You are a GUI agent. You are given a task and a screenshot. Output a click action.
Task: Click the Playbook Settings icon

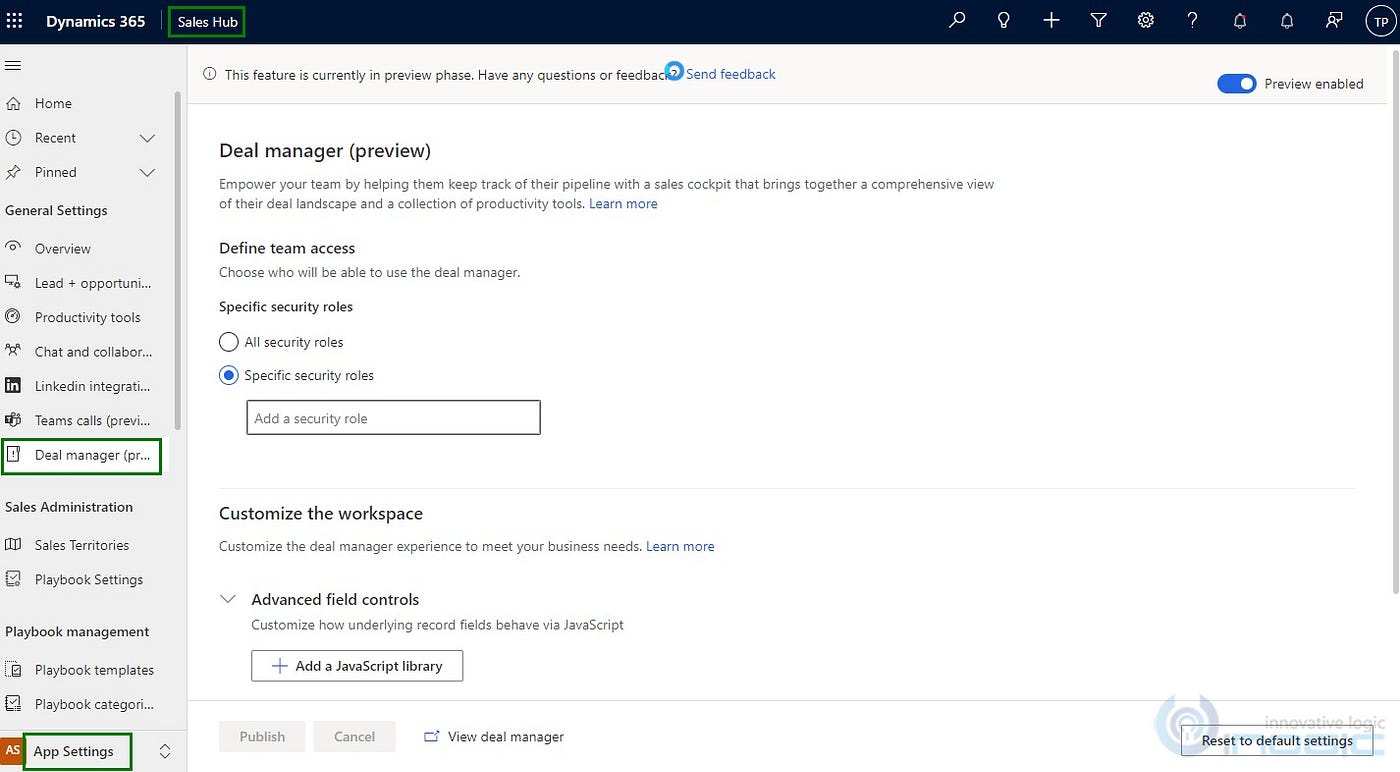point(13,578)
